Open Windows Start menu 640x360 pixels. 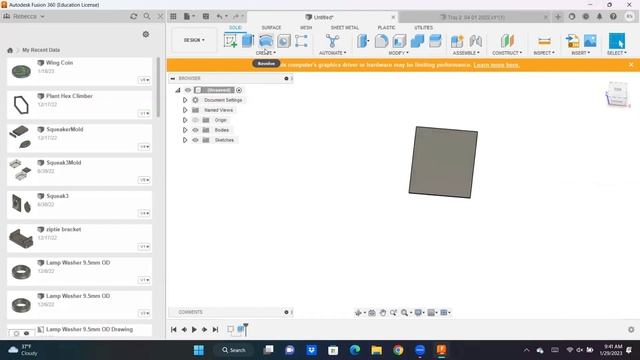[199, 350]
